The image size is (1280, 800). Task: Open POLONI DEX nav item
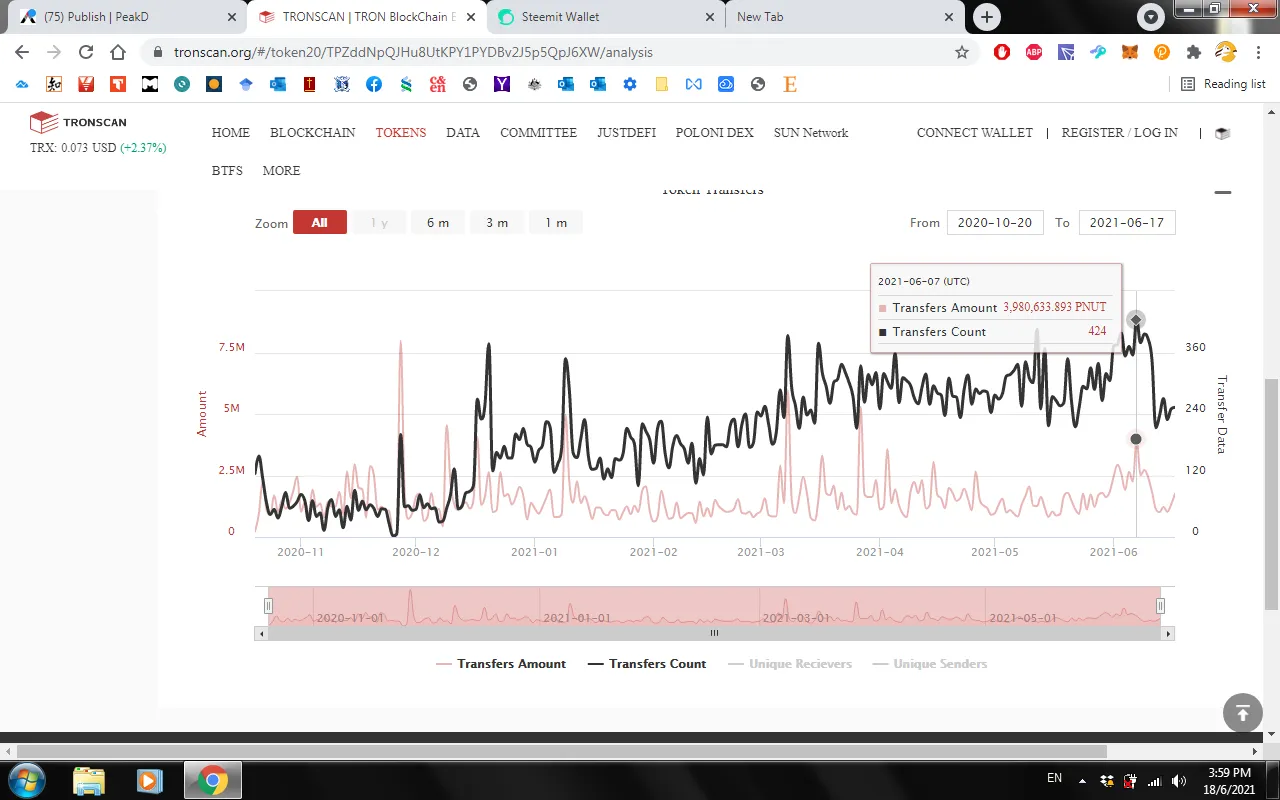714,133
